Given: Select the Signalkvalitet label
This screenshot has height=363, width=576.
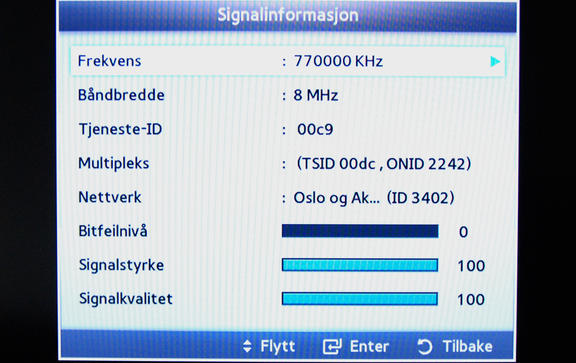Looking at the screenshot, I should click(126, 299).
